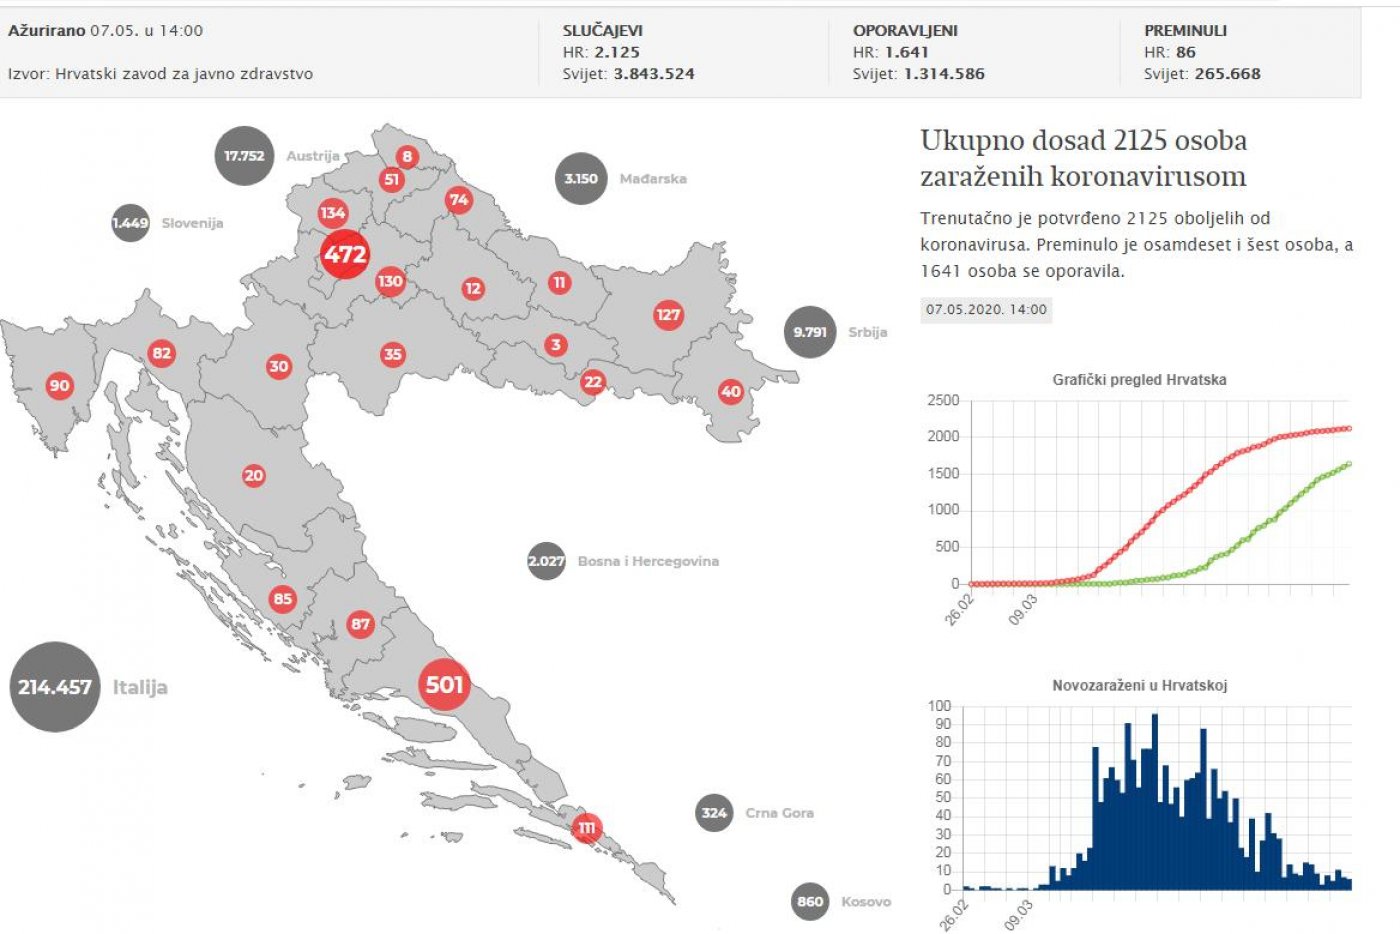Viewport: 1400px width, 934px height.
Task: Select the red 87 cases bubble
Action: click(x=360, y=625)
